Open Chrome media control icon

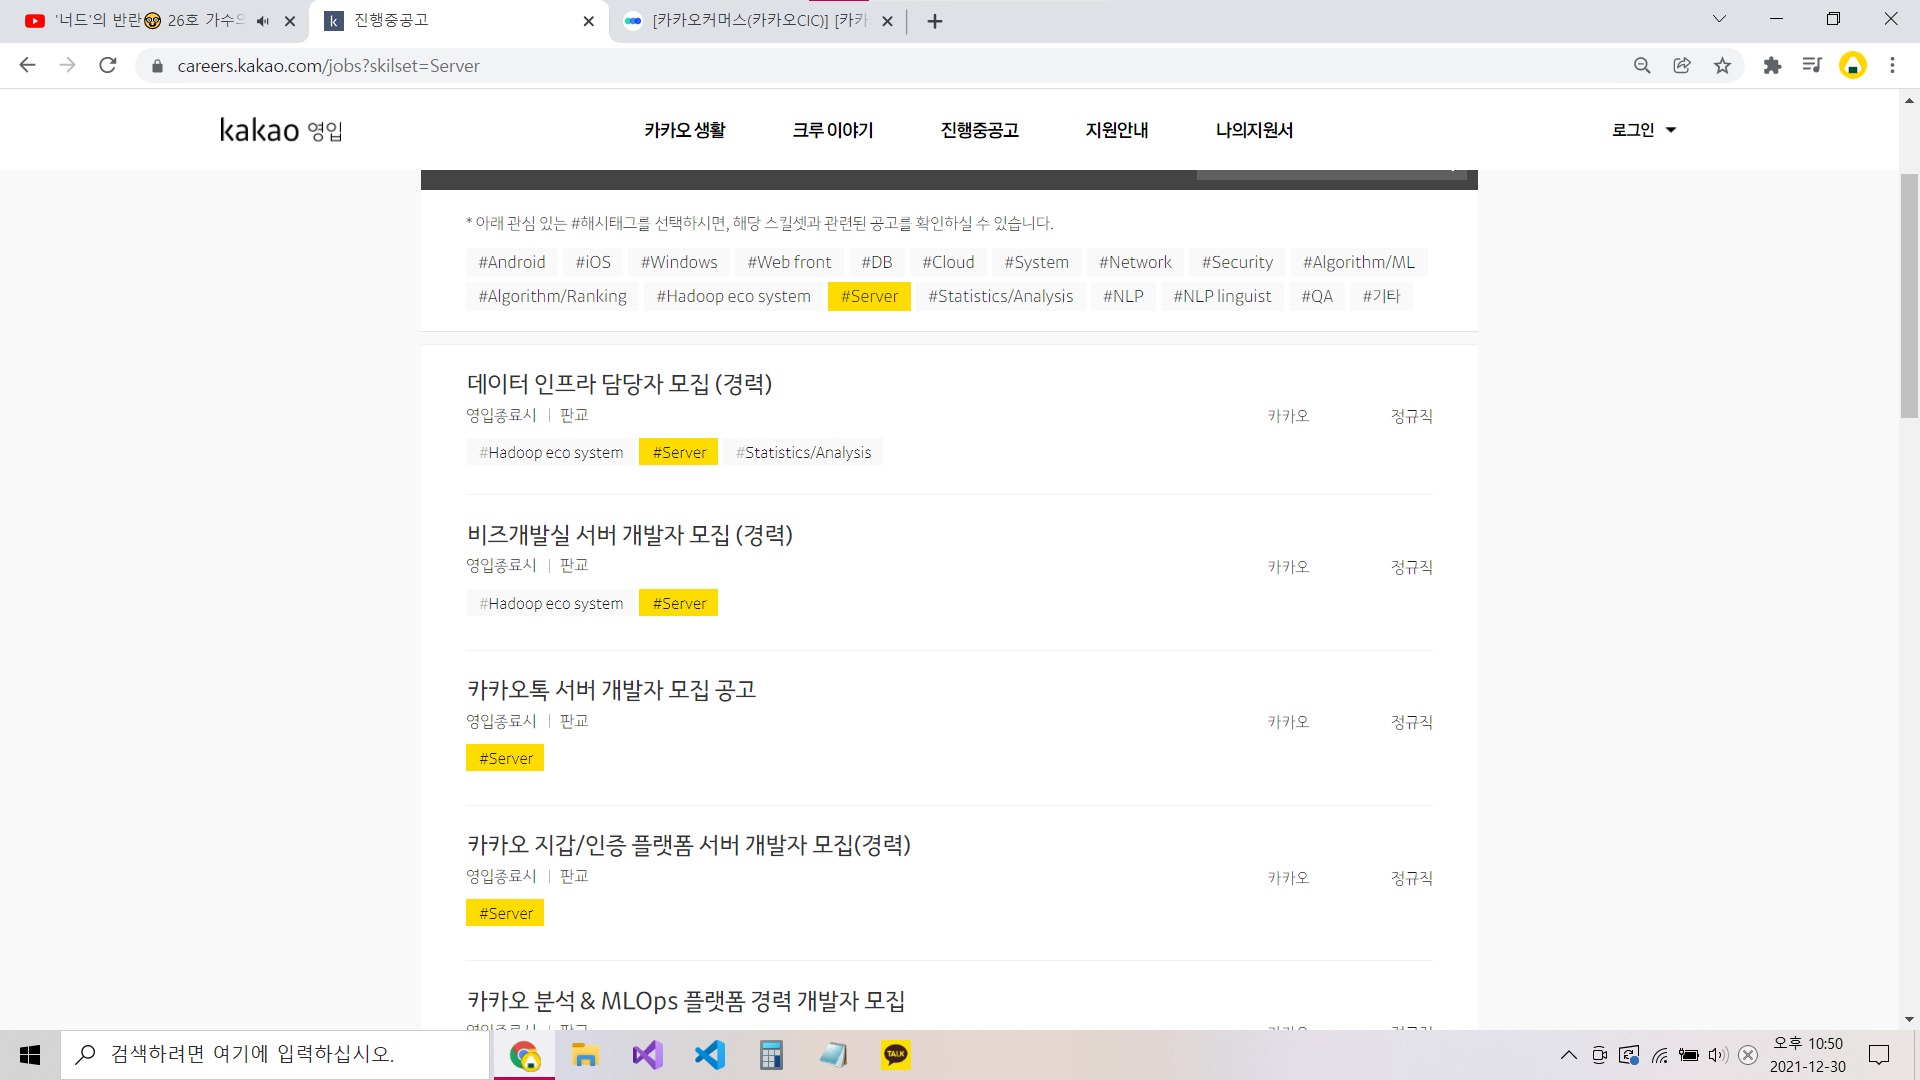[1812, 66]
